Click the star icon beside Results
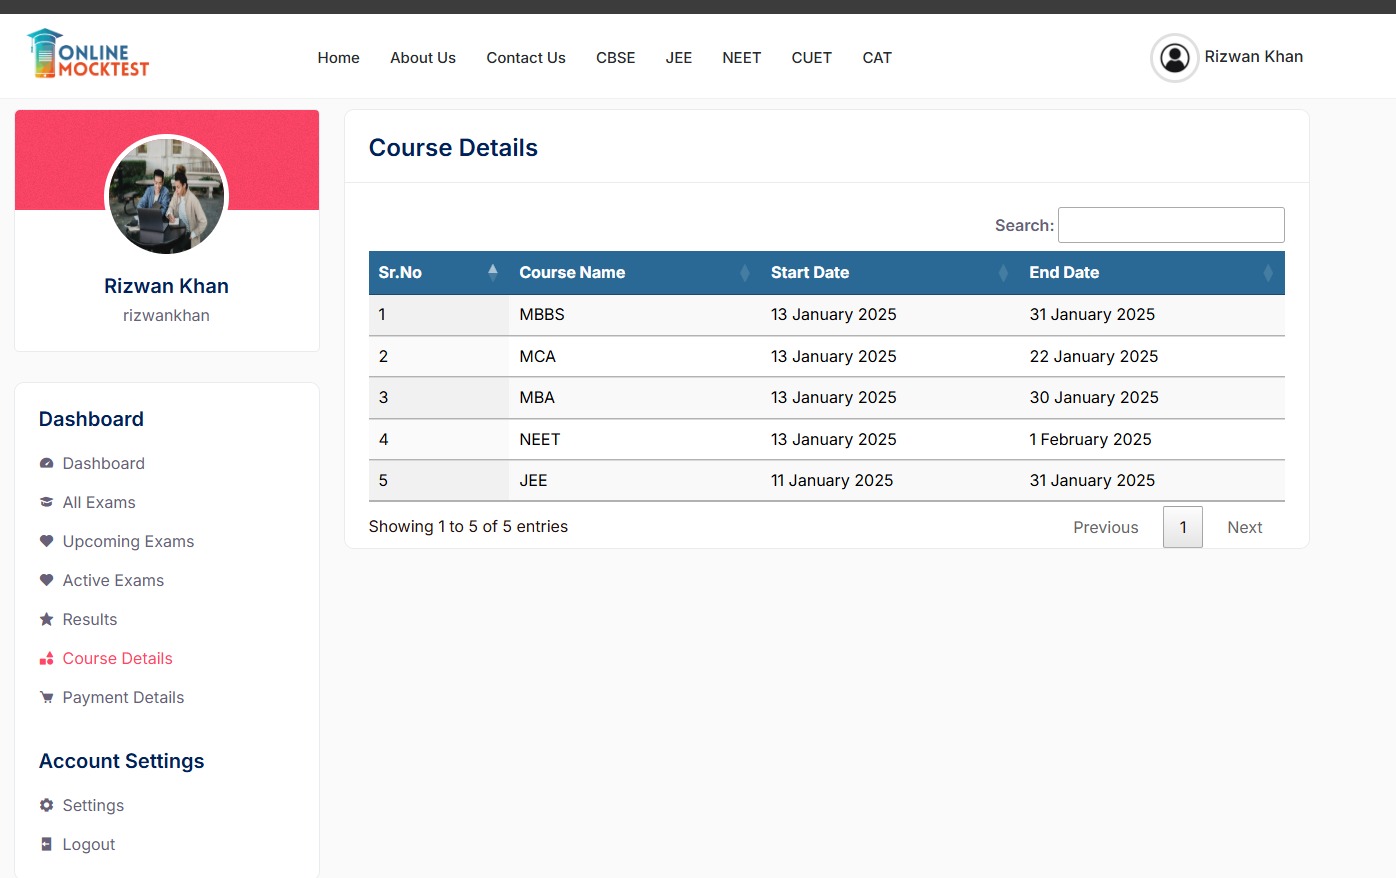Screen dimensions: 1396x878 pyautogui.click(x=46, y=619)
